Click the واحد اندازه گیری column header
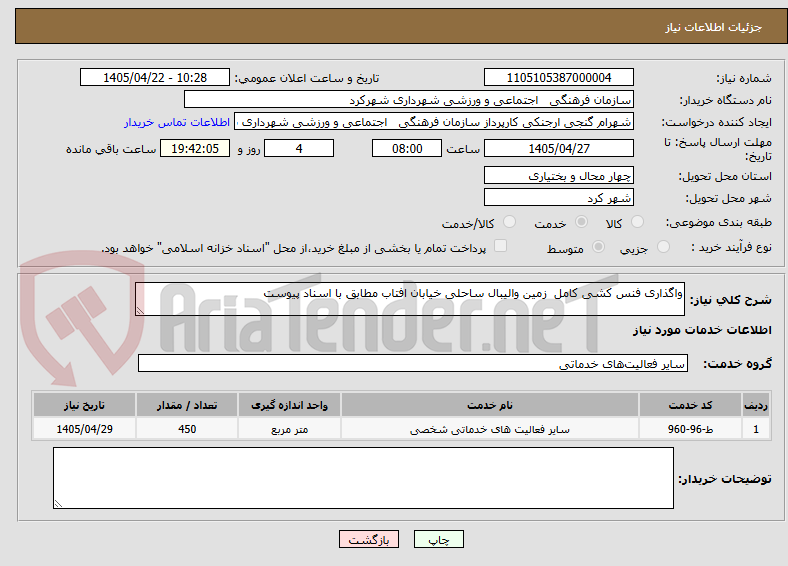The width and height of the screenshot is (788, 566). (x=289, y=405)
